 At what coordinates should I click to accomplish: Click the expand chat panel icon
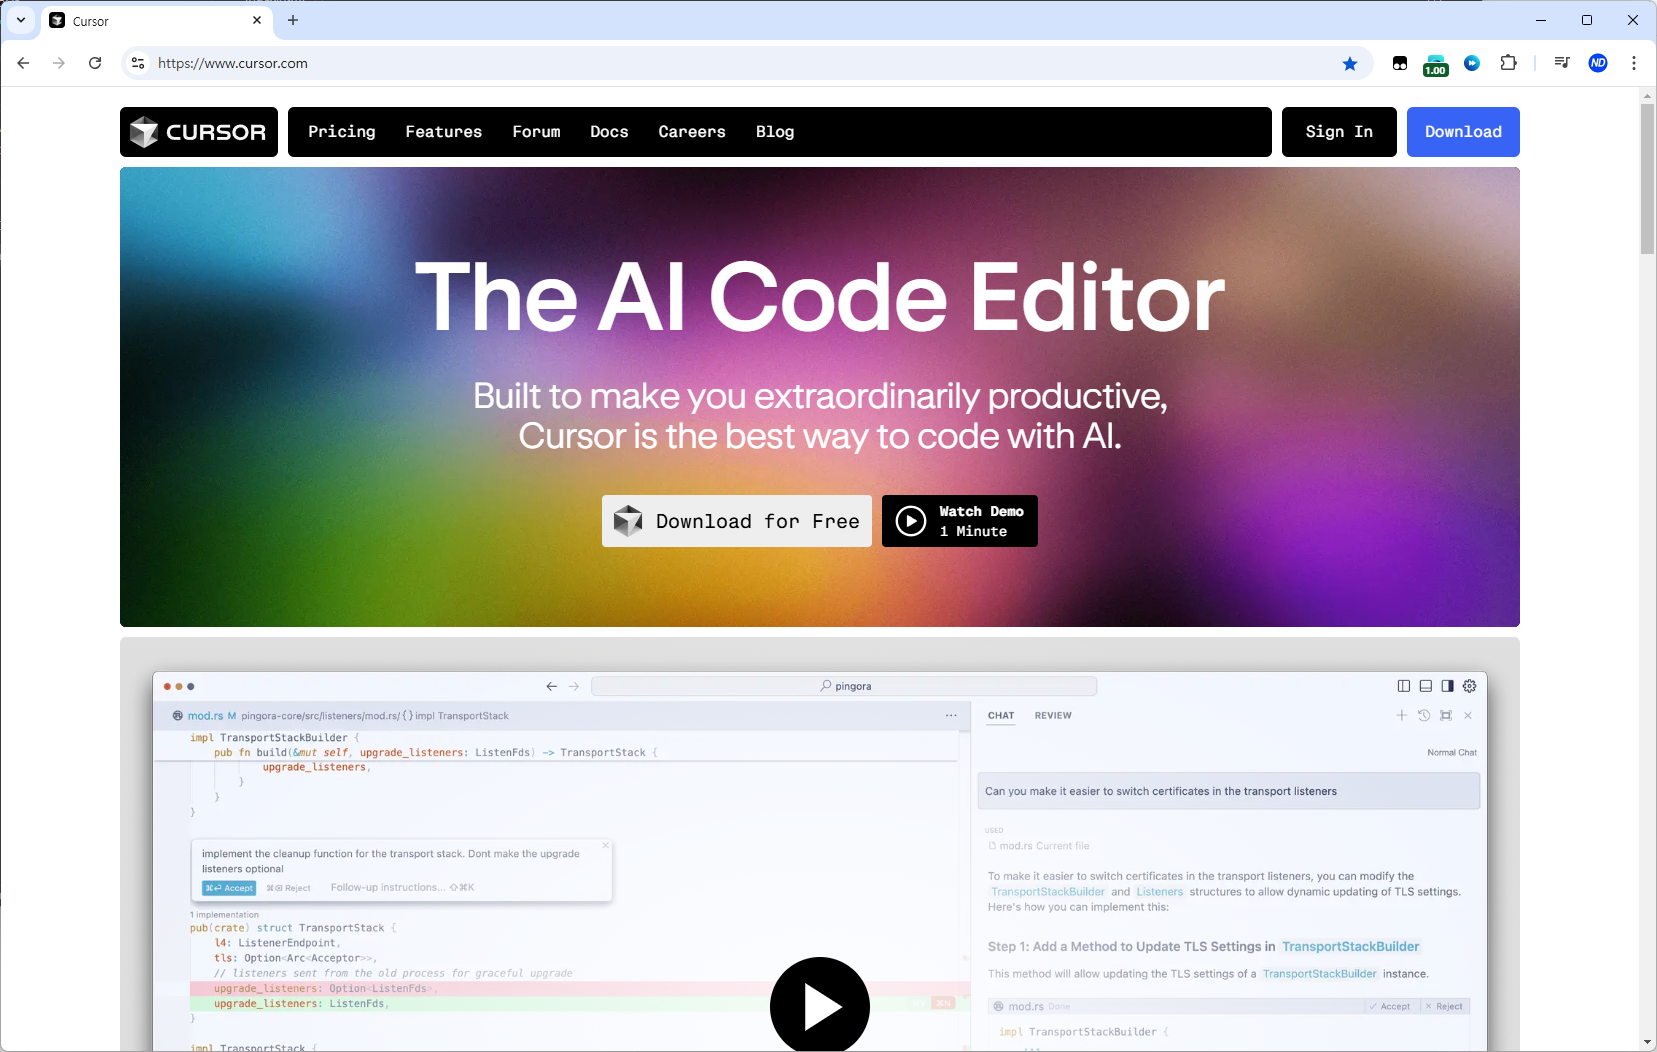[1446, 715]
